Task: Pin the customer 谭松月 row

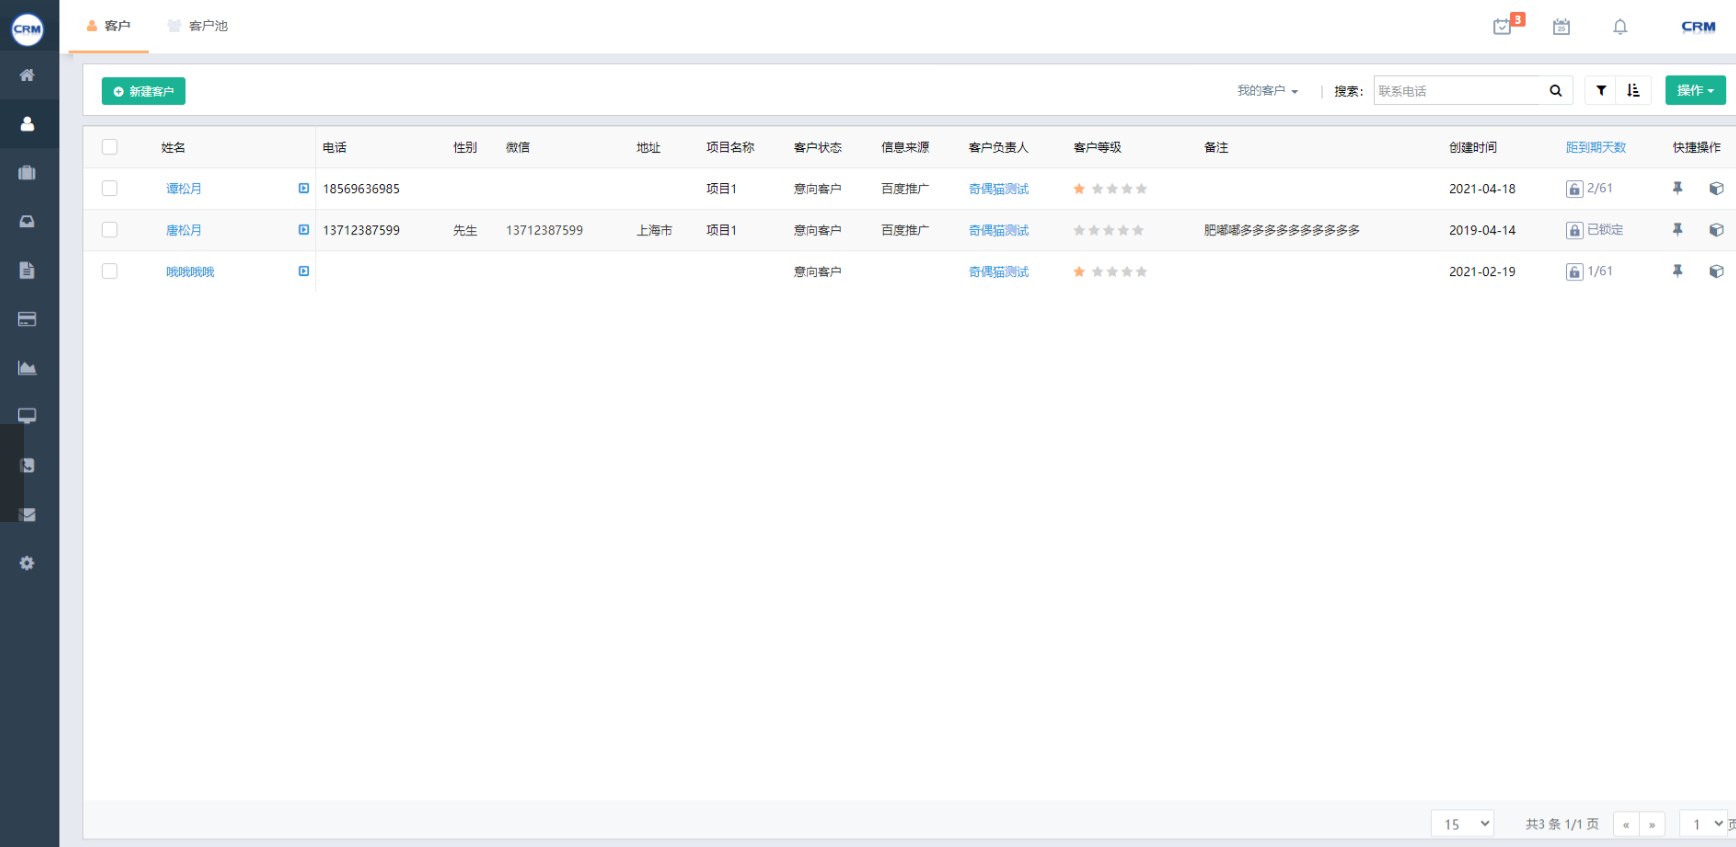Action: pyautogui.click(x=1677, y=188)
